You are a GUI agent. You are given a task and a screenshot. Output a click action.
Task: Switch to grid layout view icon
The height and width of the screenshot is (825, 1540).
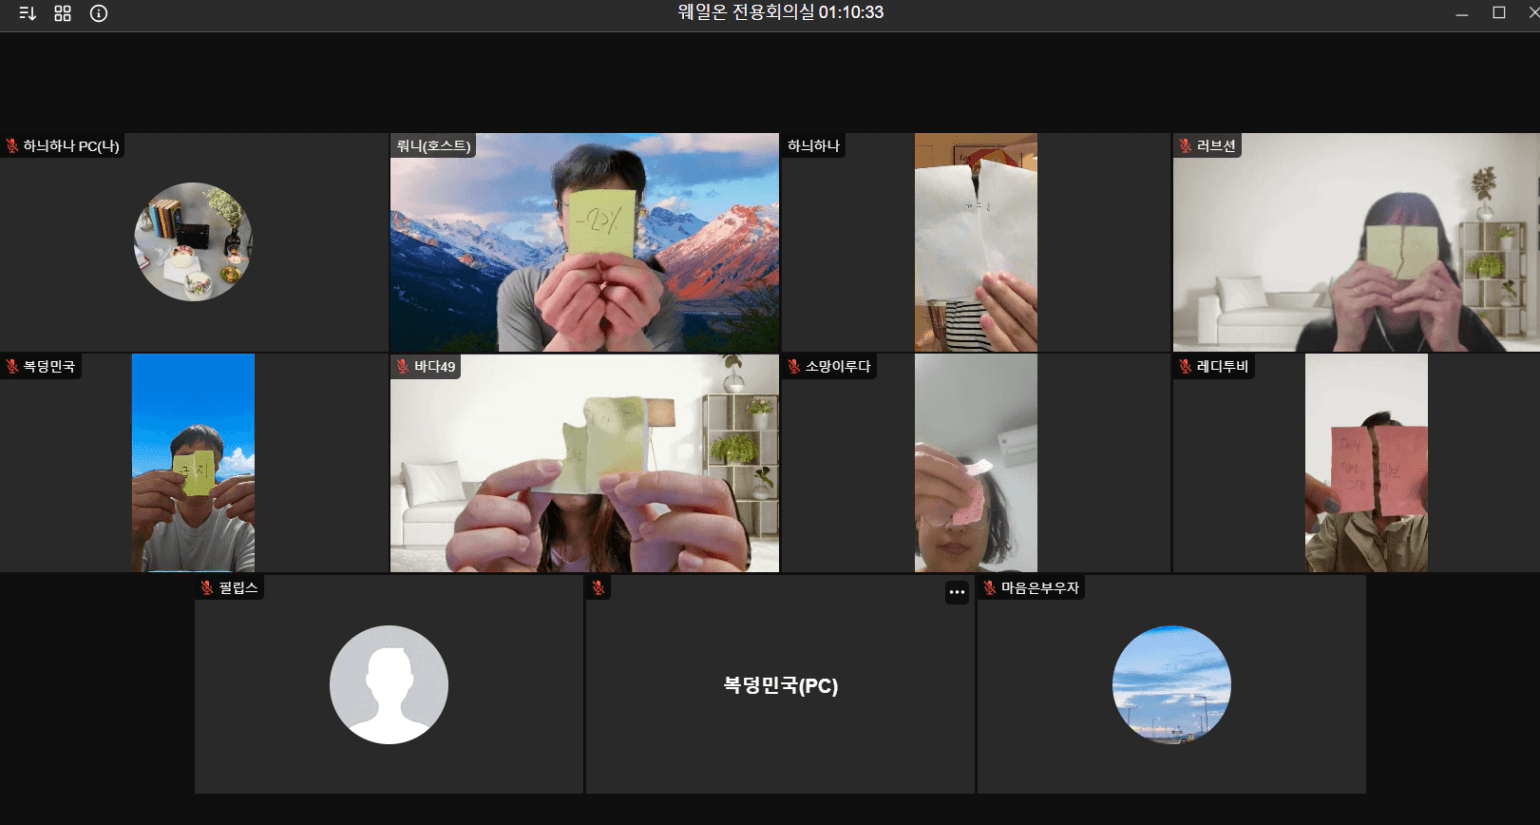63,13
